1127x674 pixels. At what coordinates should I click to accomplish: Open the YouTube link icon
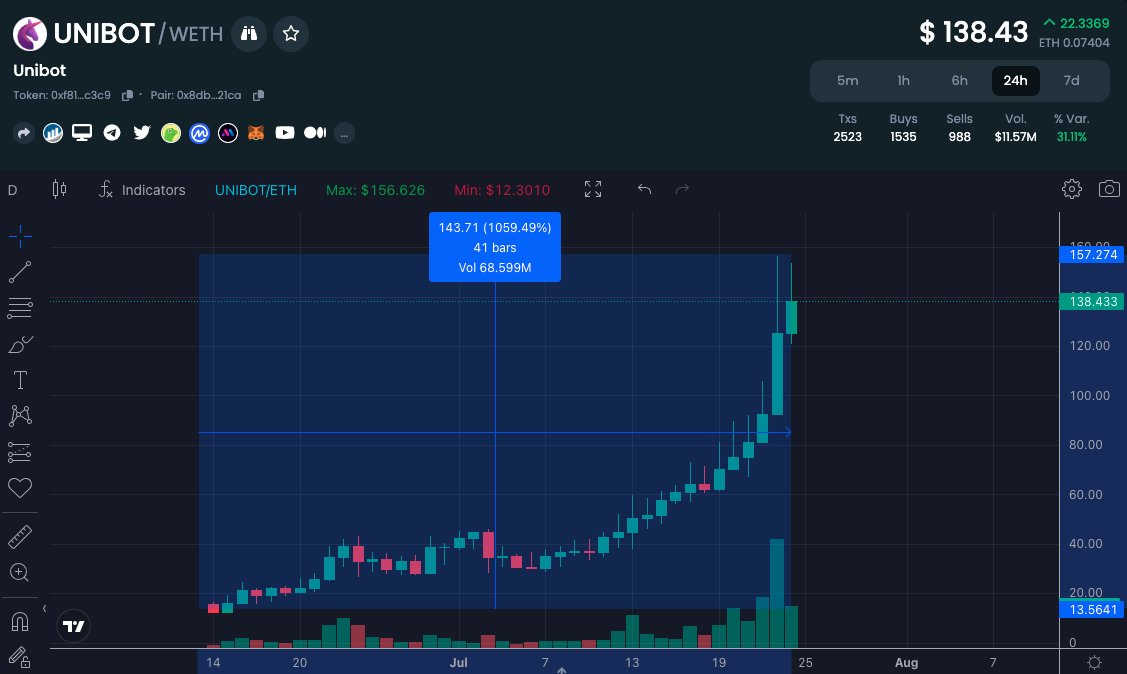pyautogui.click(x=285, y=133)
